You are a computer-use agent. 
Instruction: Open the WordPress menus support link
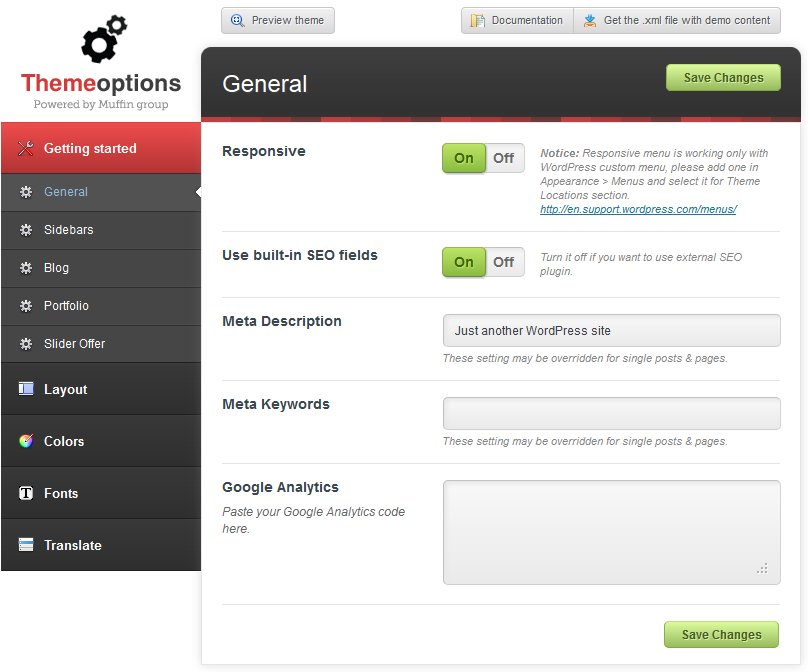pos(638,210)
